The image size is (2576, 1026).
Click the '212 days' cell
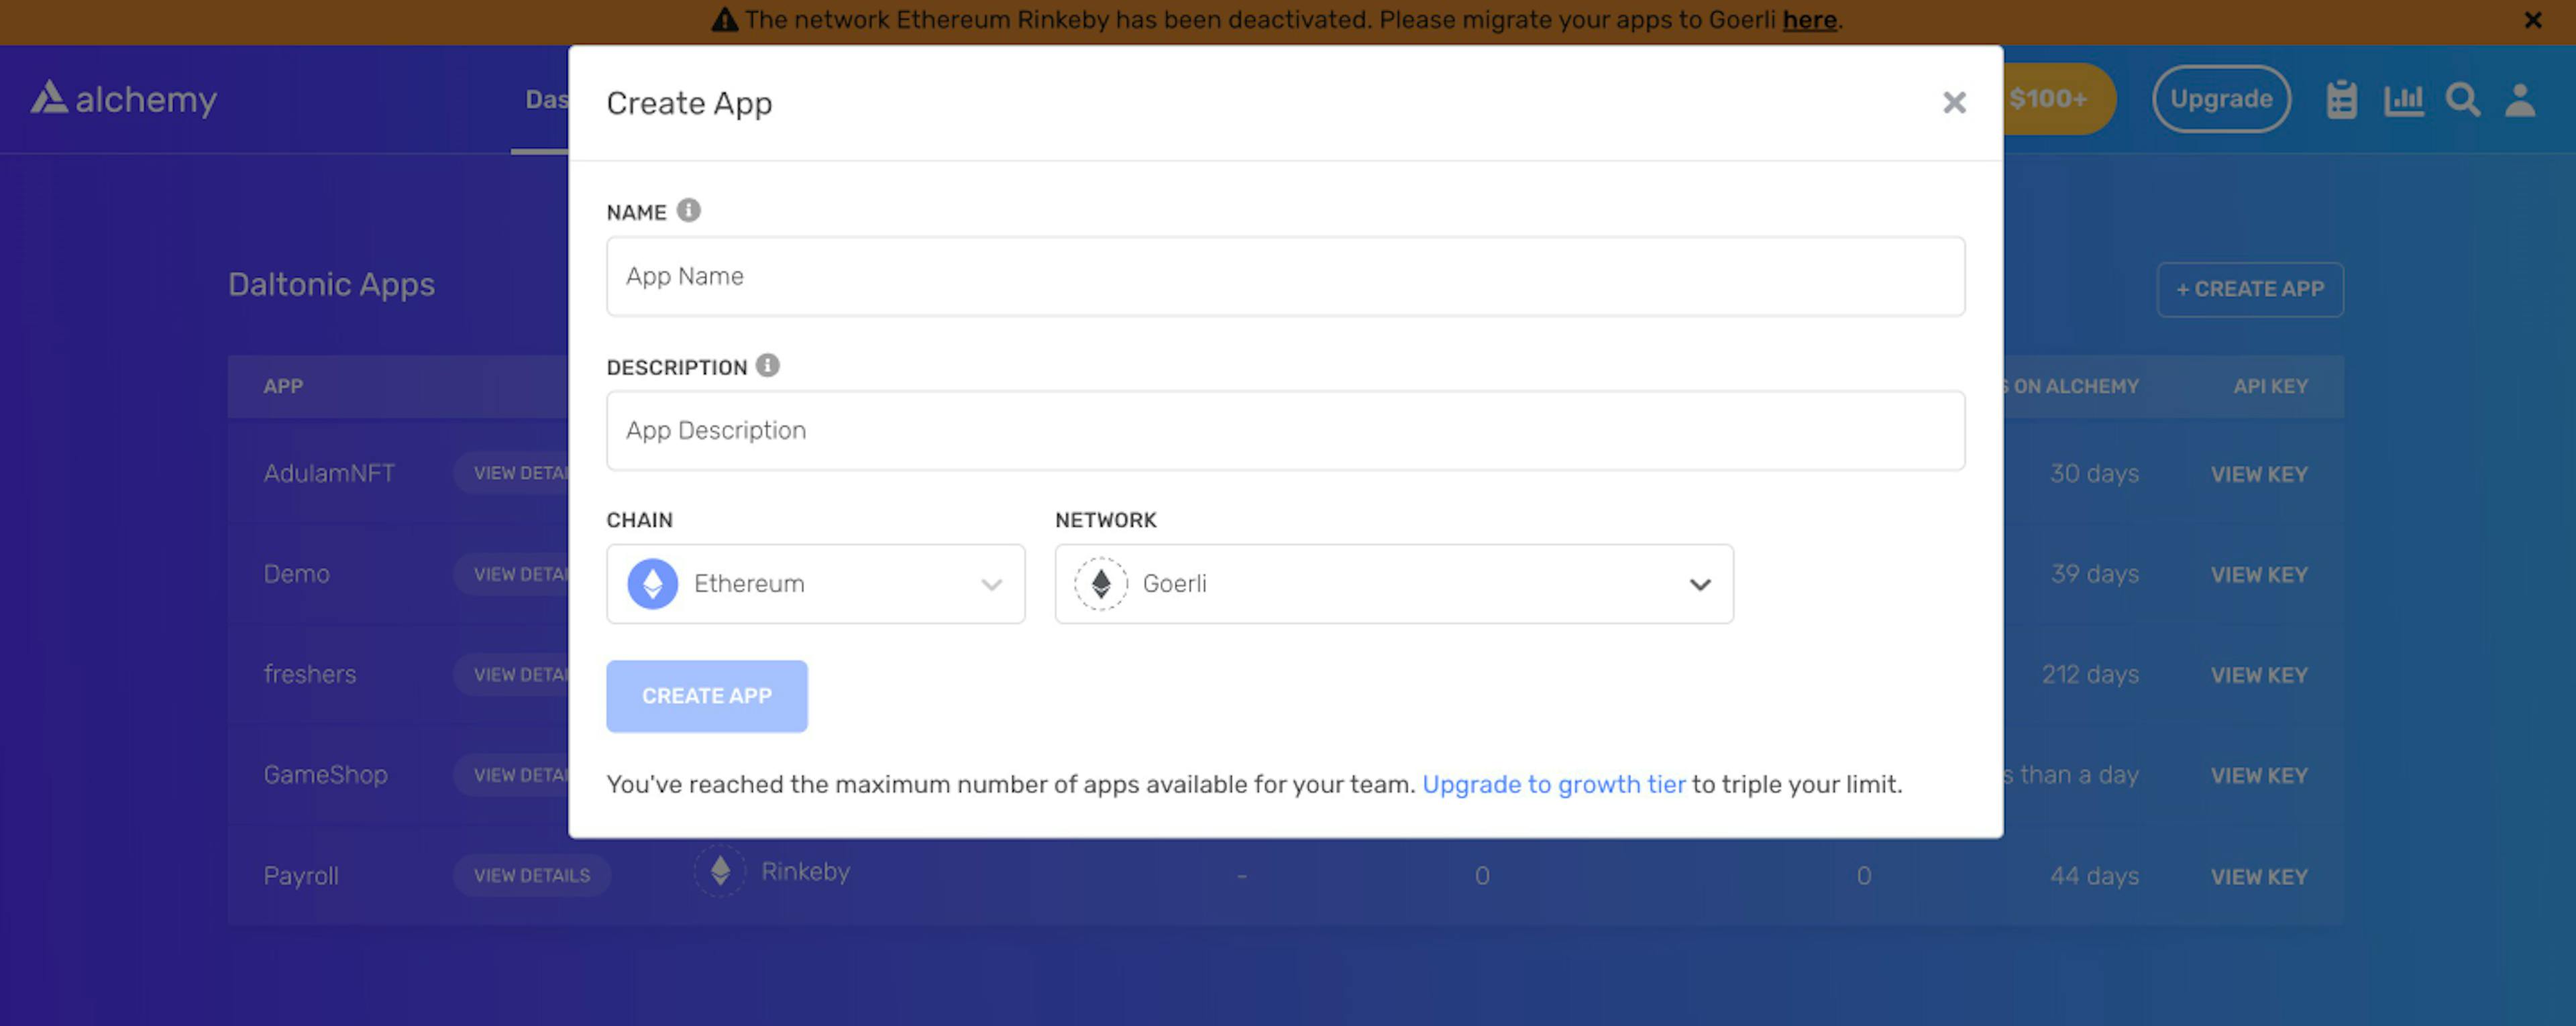click(2090, 674)
